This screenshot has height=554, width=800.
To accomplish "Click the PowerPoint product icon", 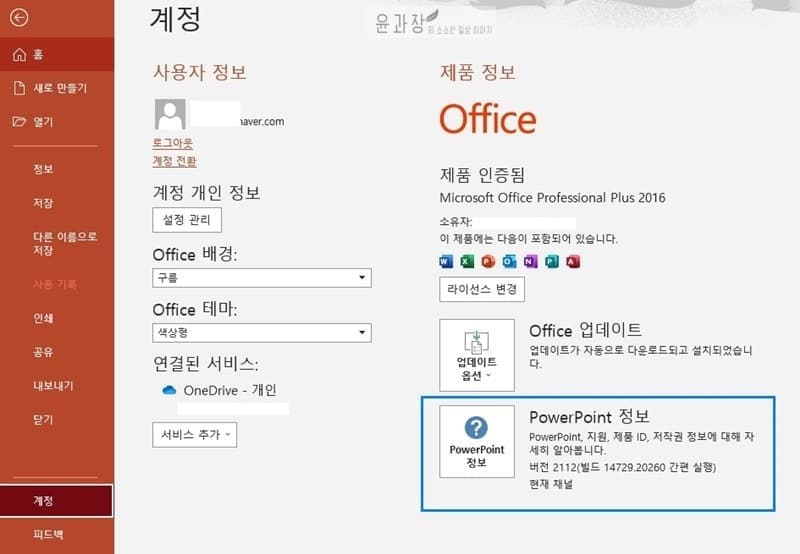I will pyautogui.click(x=488, y=262).
